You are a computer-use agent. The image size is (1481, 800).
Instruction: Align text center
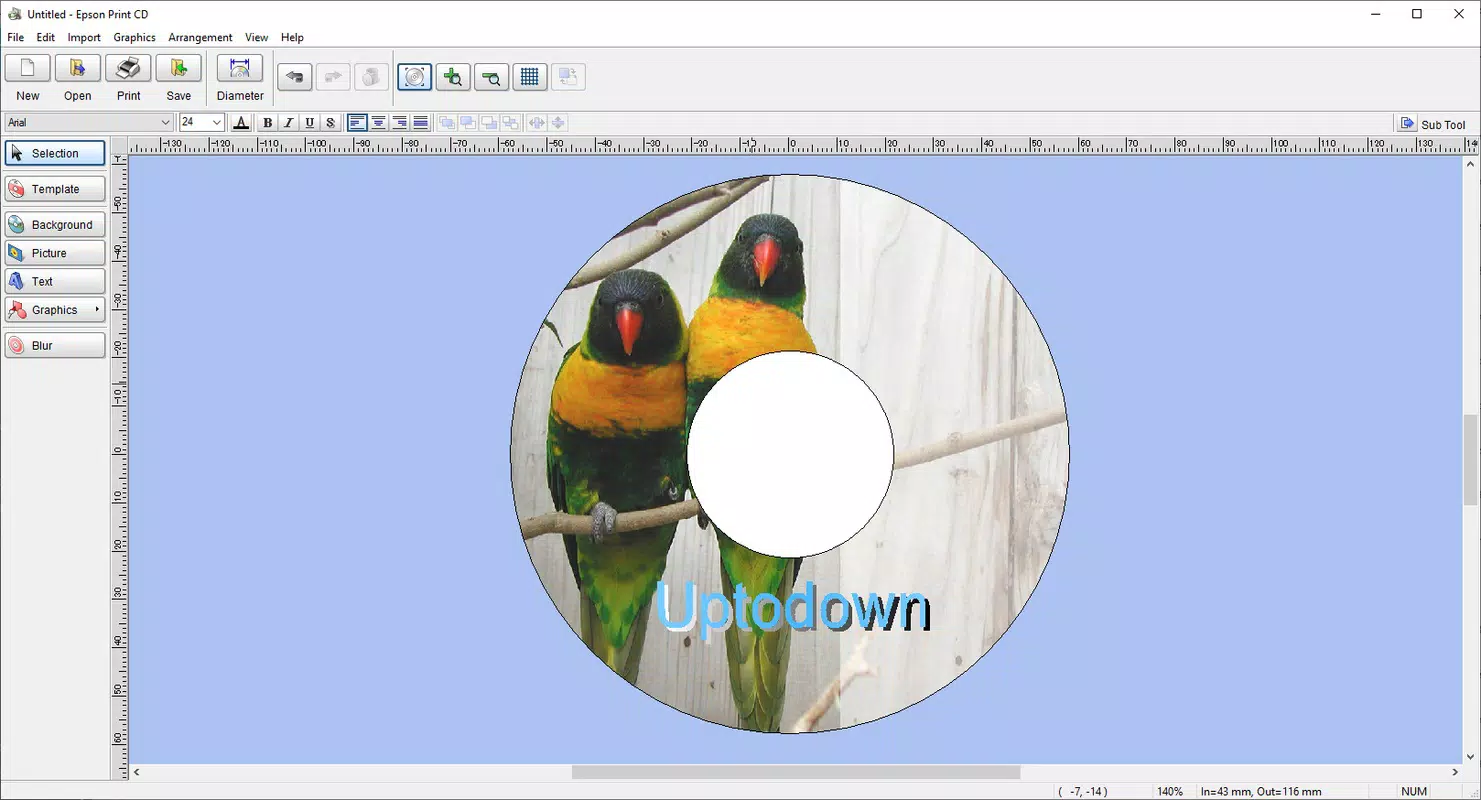tap(379, 123)
